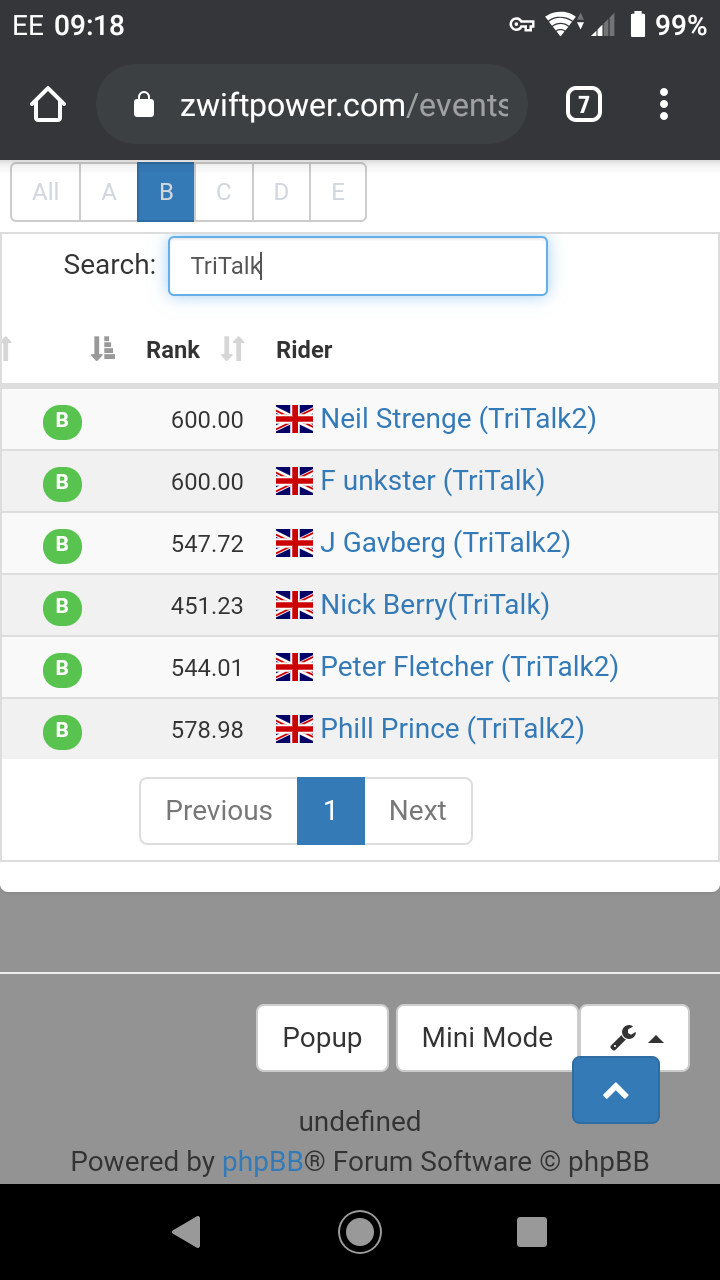Sort table by Rider column header
The image size is (720, 1280).
304,350
